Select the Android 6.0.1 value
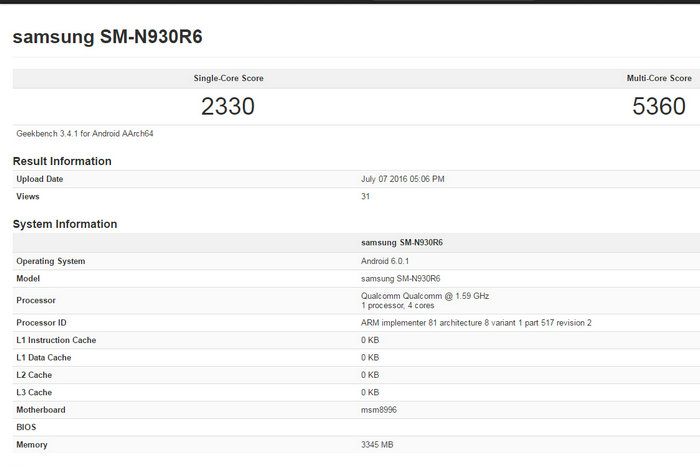This screenshot has width=700, height=467. click(385, 261)
